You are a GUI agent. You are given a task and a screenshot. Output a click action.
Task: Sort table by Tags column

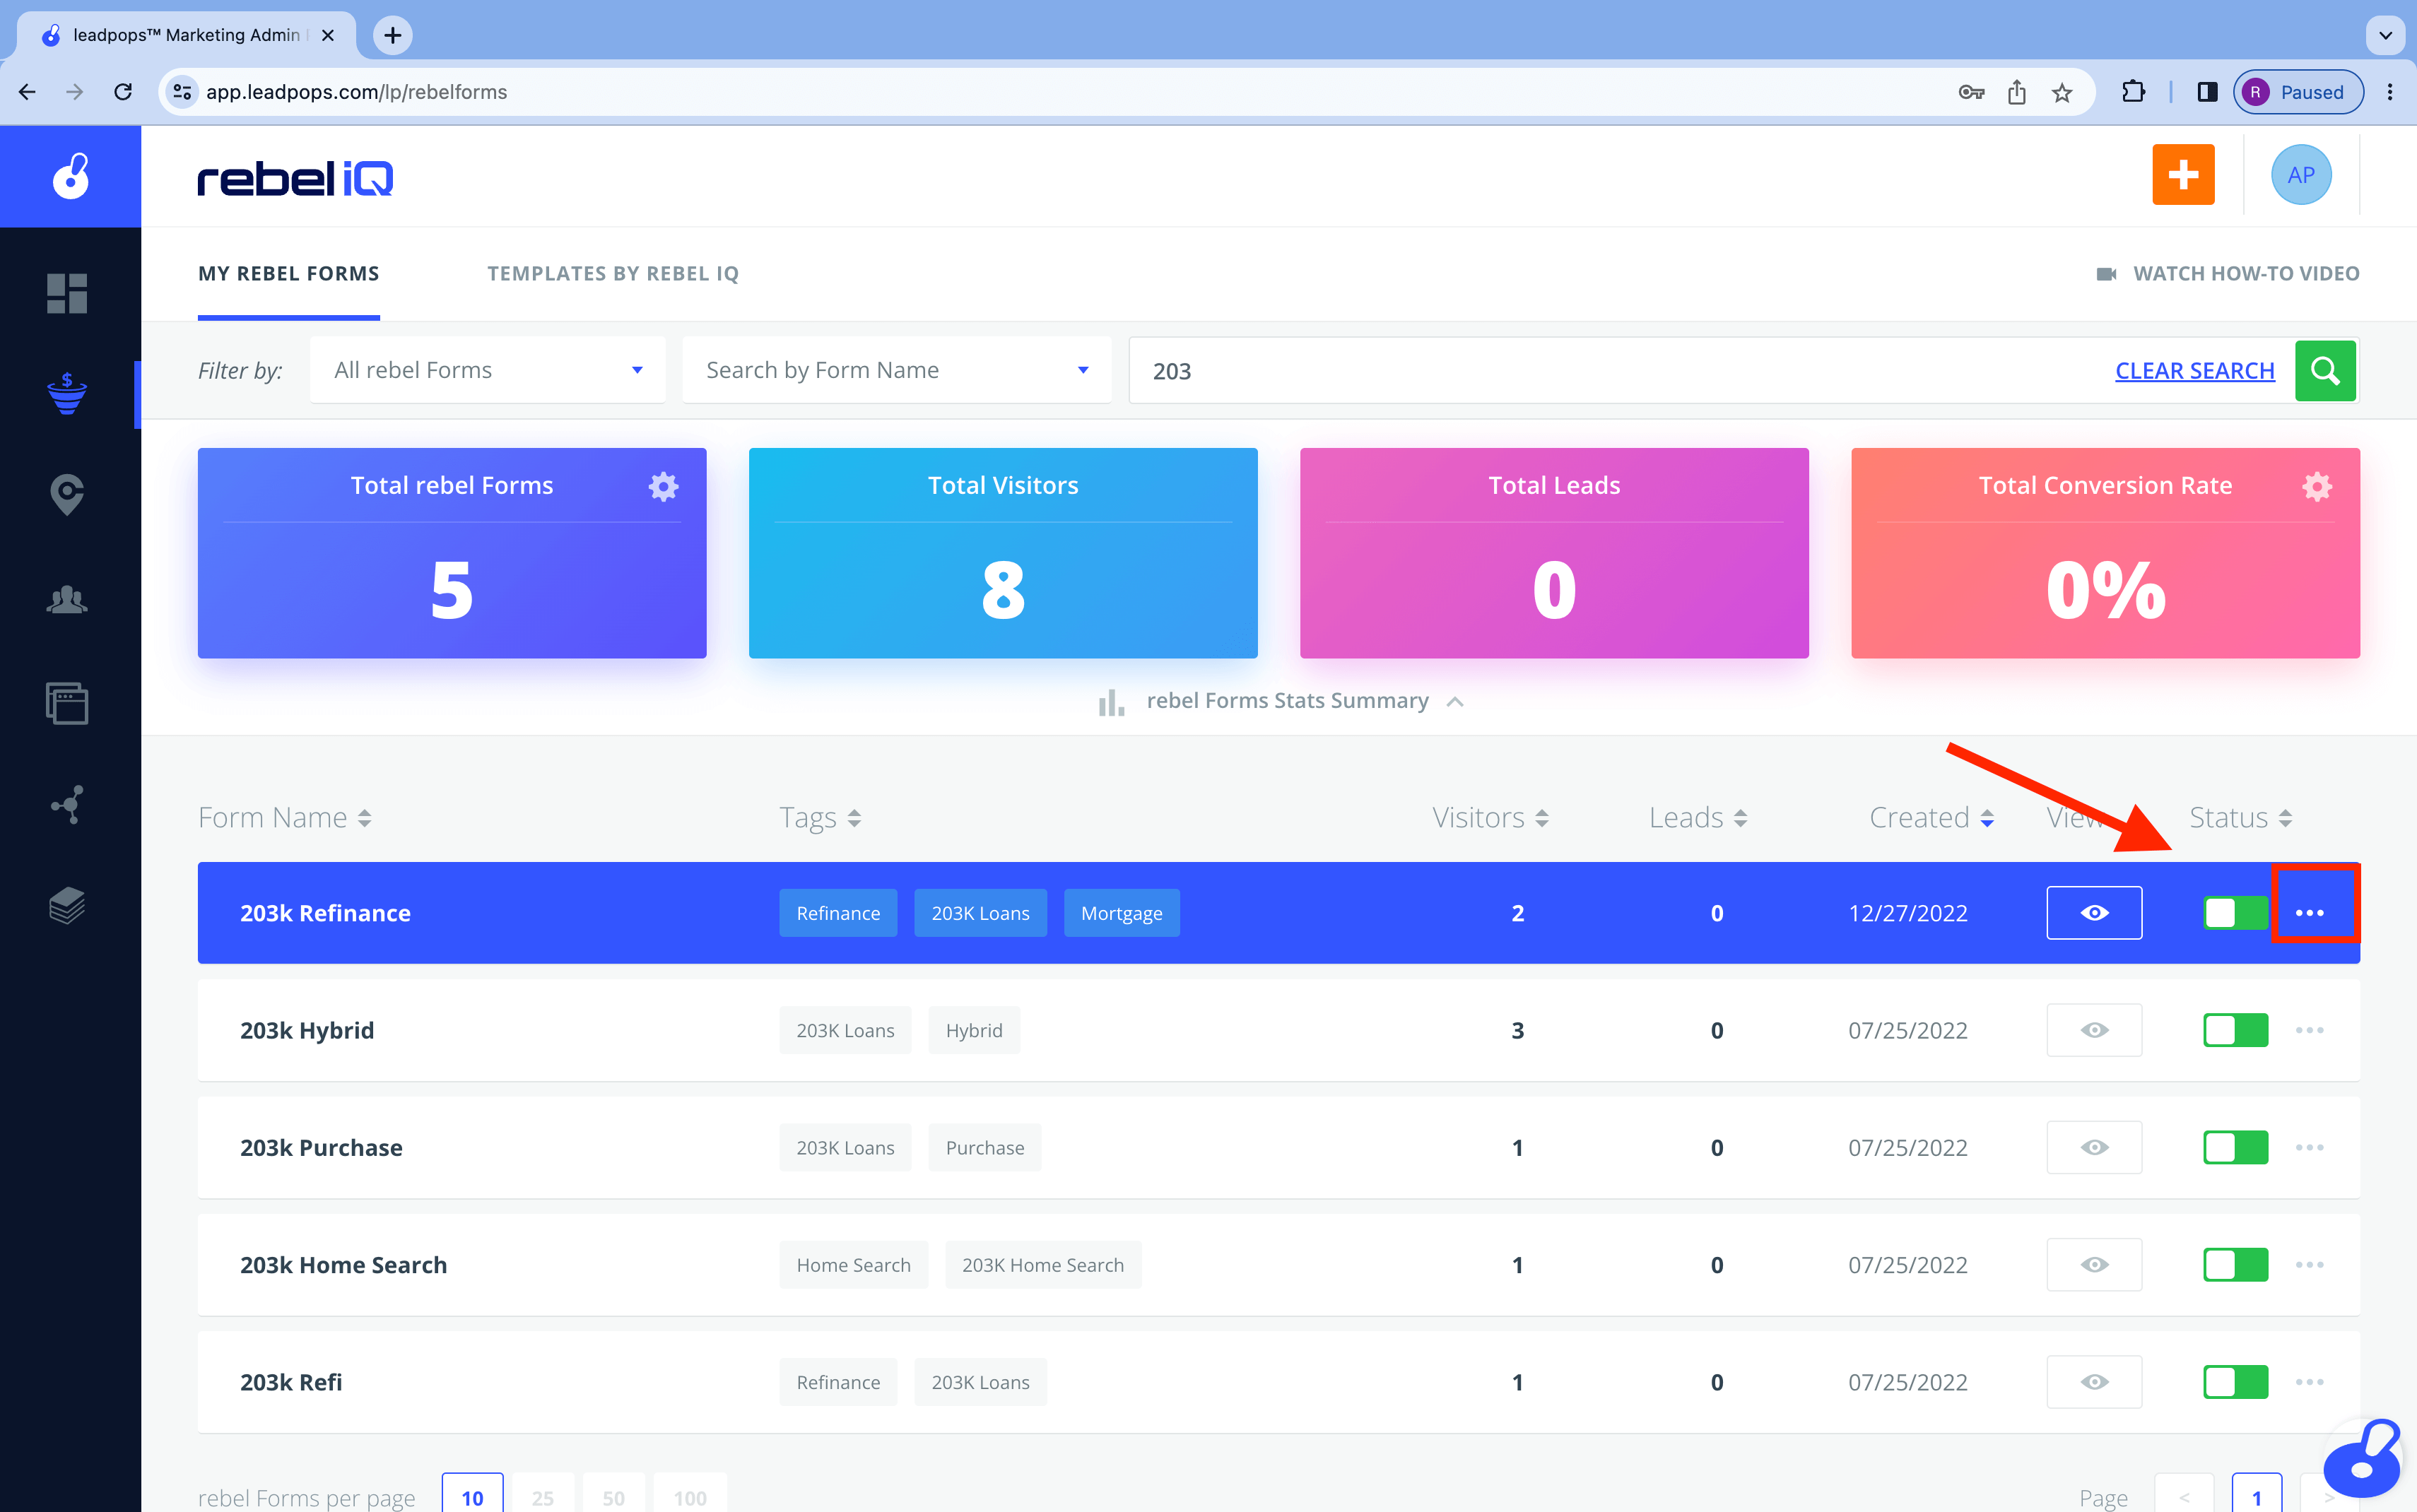pos(820,818)
